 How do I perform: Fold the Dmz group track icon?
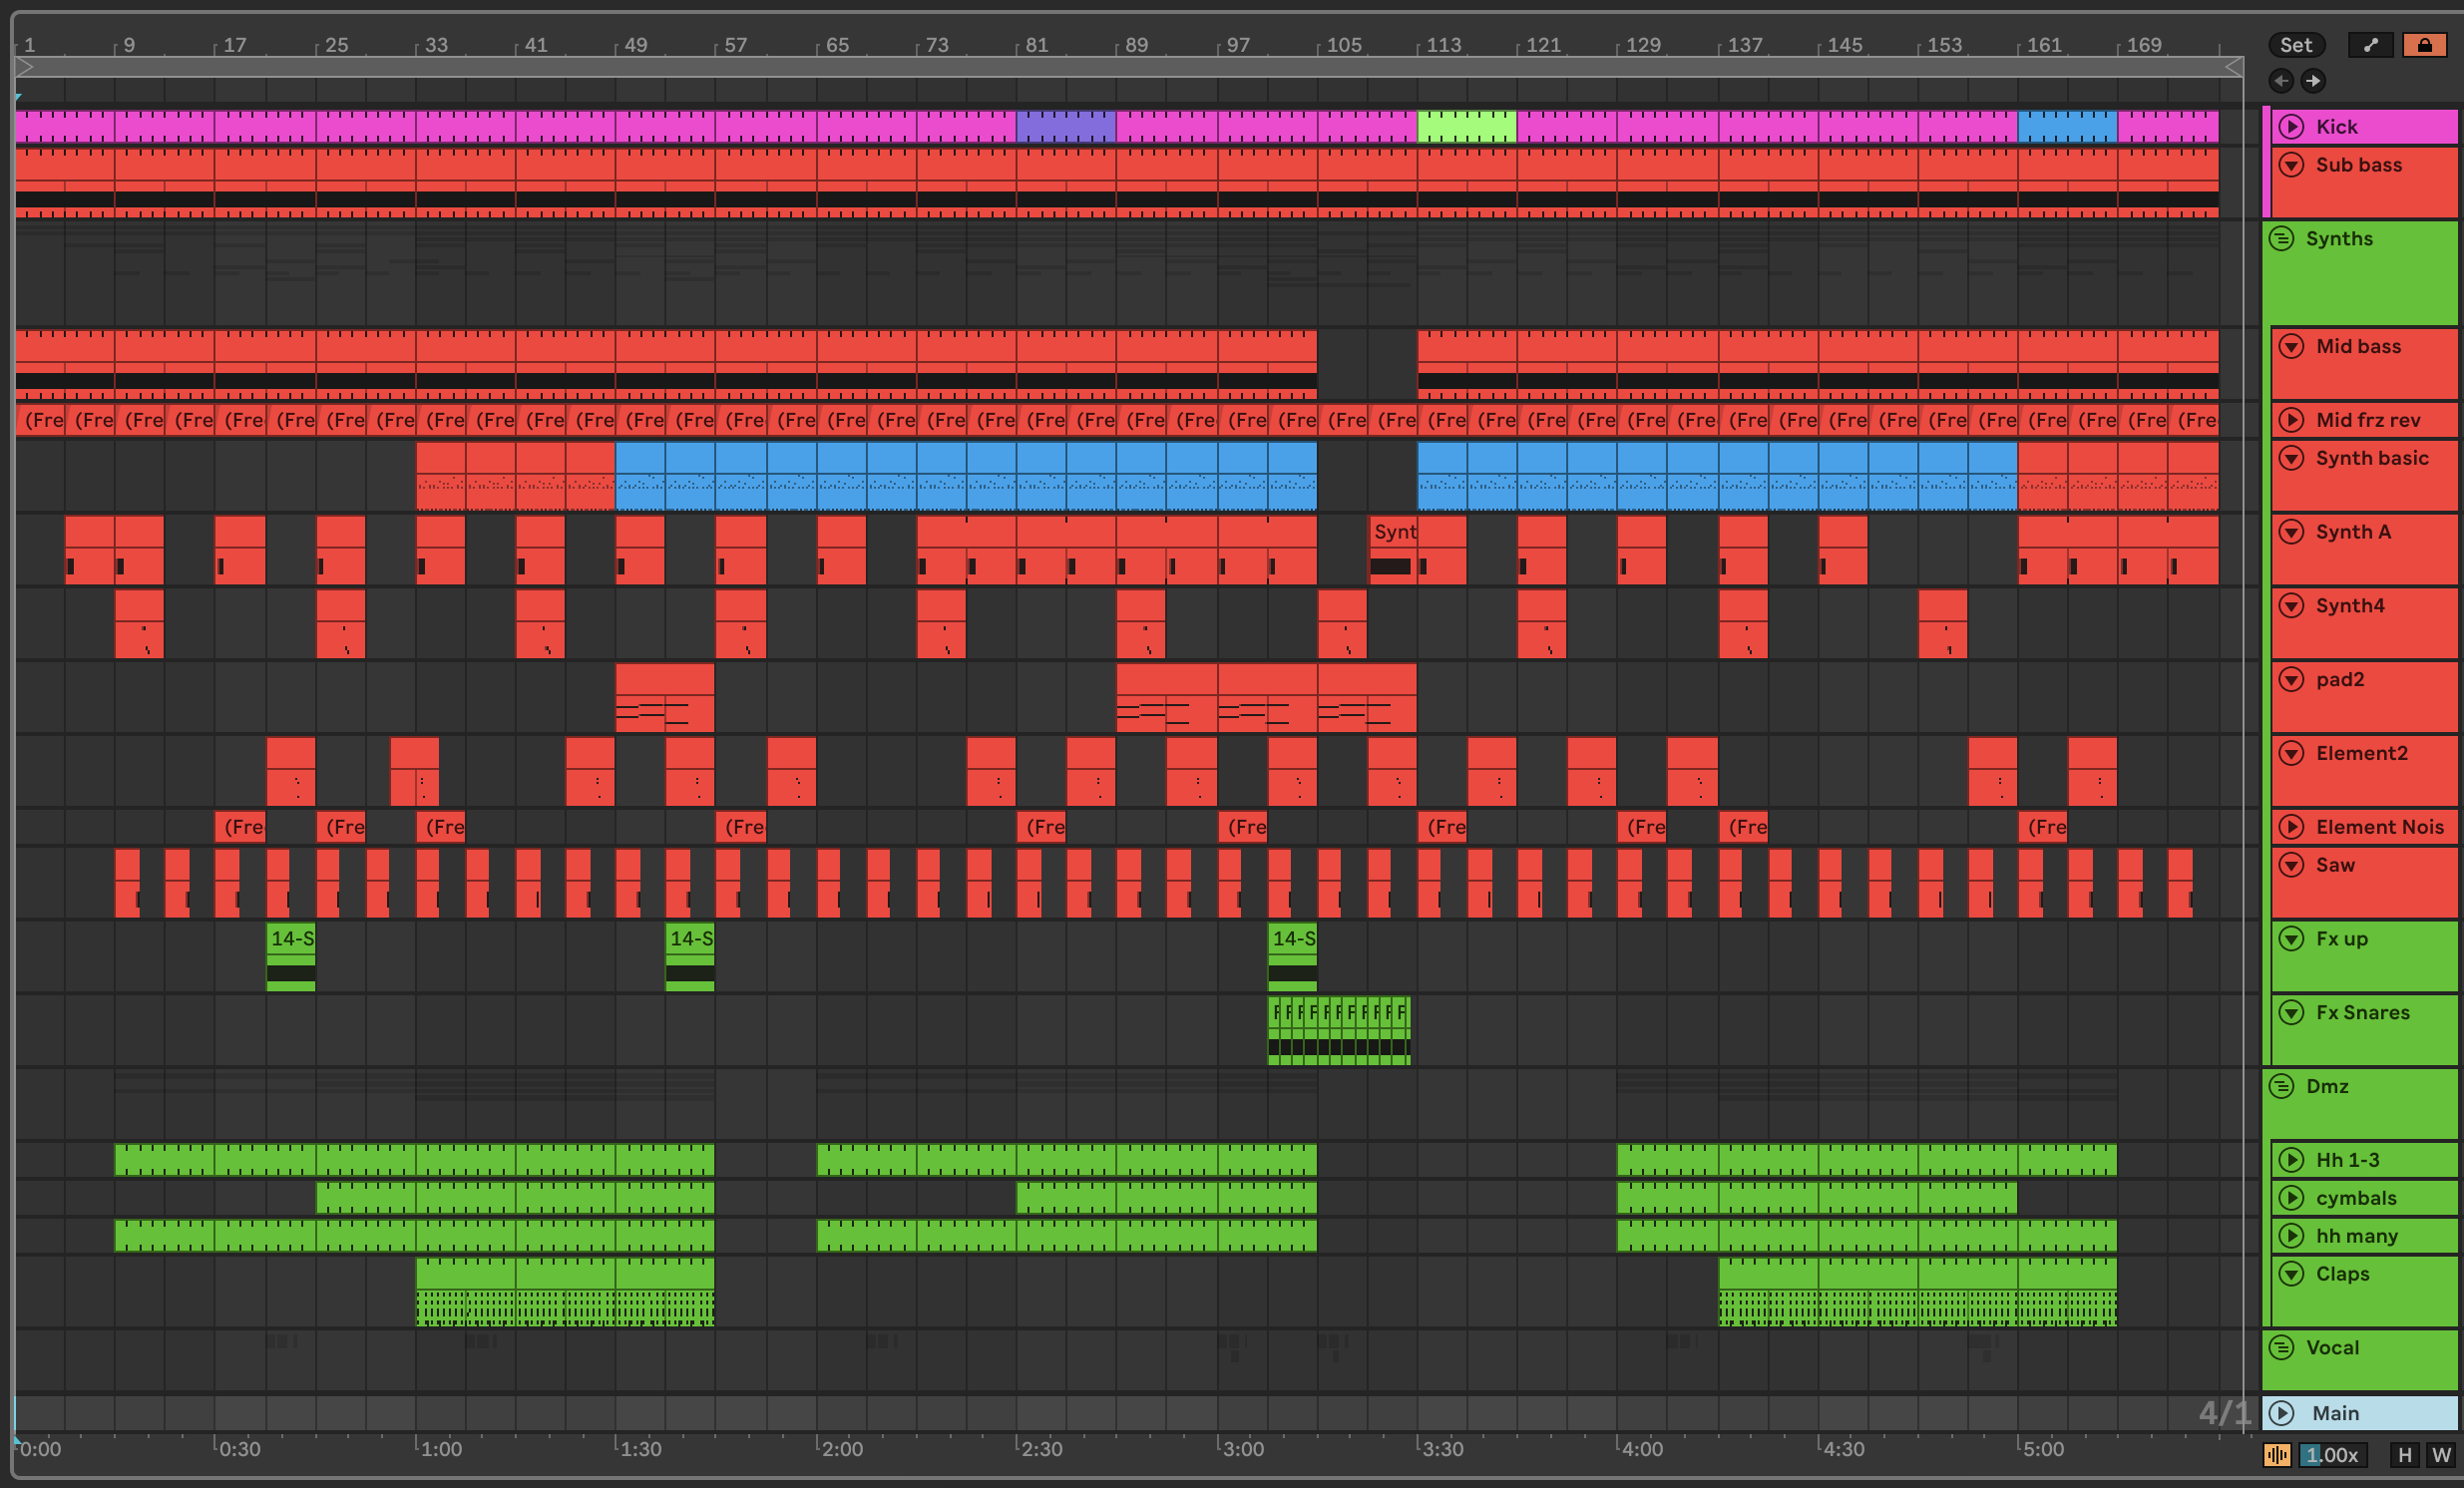click(x=2281, y=1086)
